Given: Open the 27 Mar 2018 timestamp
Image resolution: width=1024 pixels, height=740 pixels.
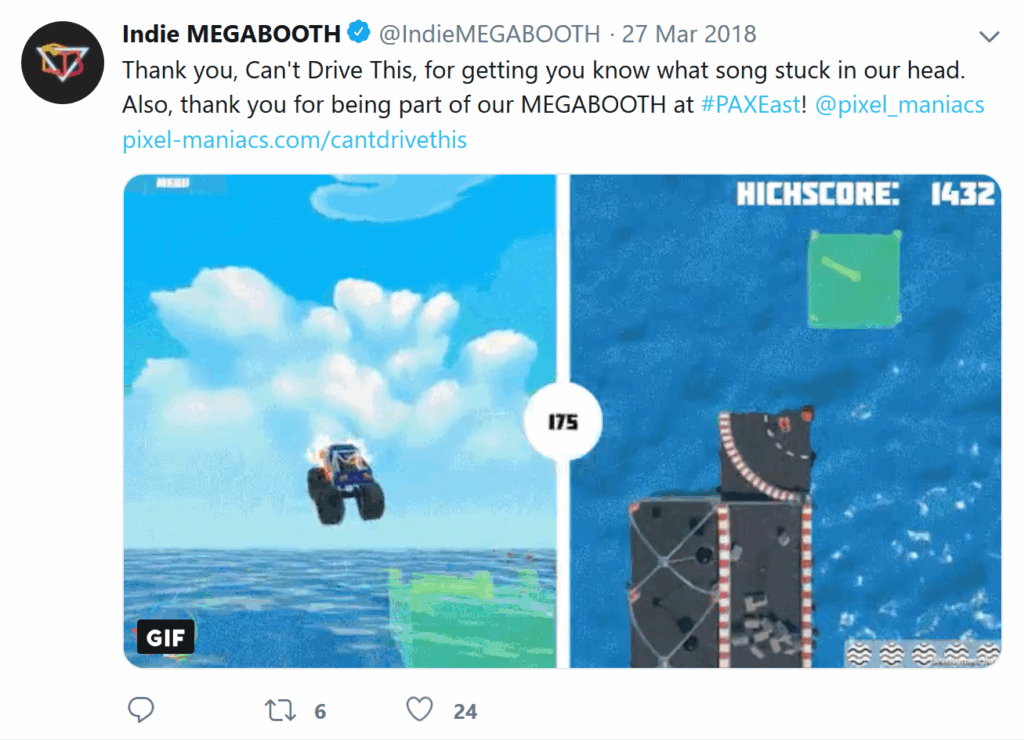Looking at the screenshot, I should click(689, 34).
